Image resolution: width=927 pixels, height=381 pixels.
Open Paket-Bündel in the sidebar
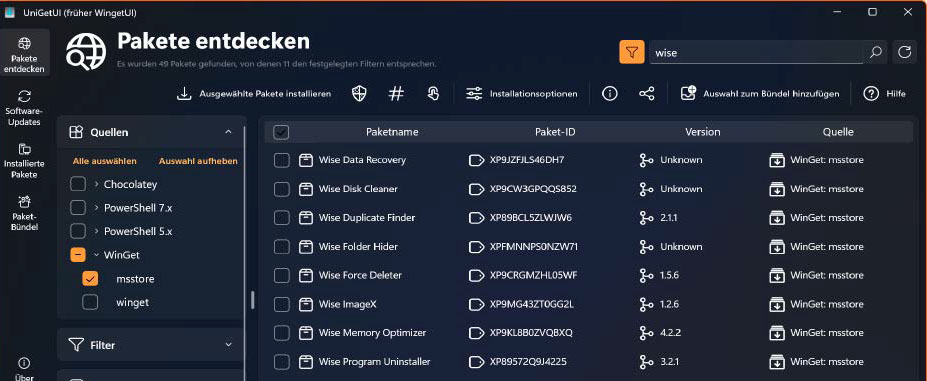(x=24, y=212)
